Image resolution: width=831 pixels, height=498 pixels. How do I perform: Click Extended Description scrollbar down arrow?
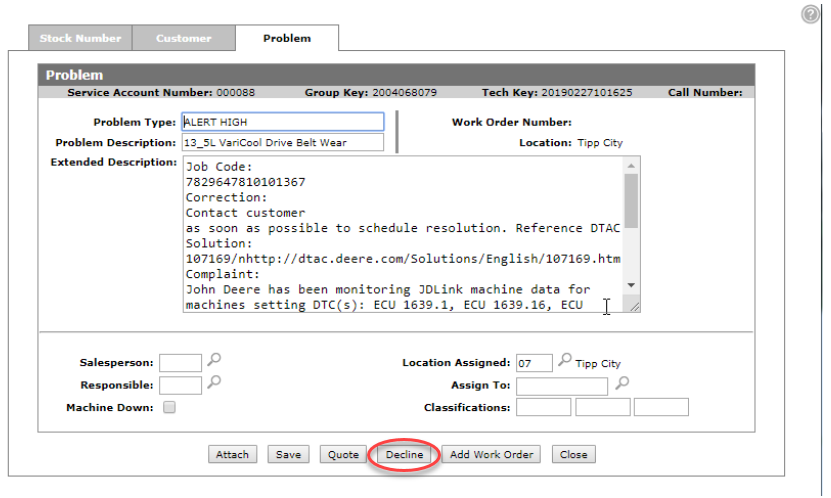coord(630,286)
